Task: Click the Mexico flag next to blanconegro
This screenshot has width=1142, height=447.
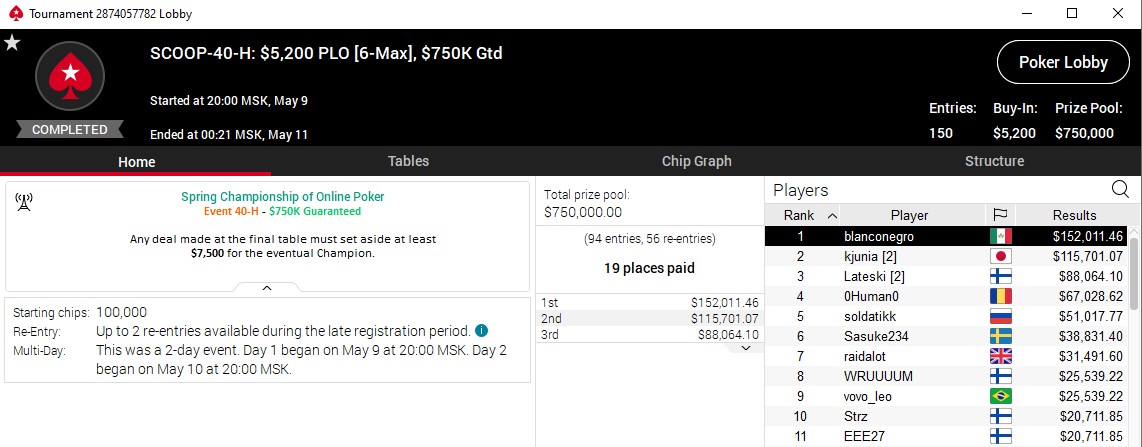Action: point(998,236)
